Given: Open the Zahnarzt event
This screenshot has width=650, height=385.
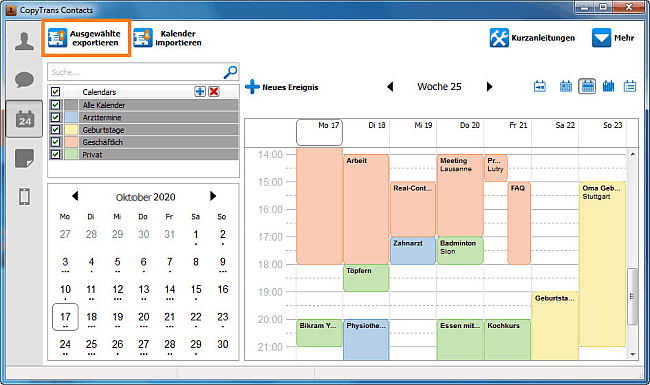Looking at the screenshot, I should [x=413, y=250].
